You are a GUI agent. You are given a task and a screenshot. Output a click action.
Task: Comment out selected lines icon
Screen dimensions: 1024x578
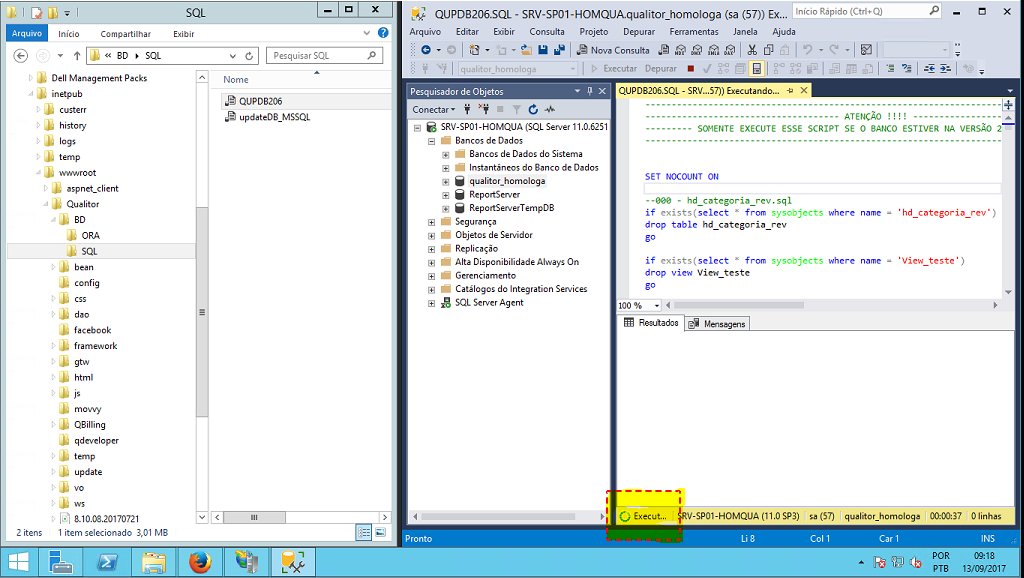tap(891, 68)
